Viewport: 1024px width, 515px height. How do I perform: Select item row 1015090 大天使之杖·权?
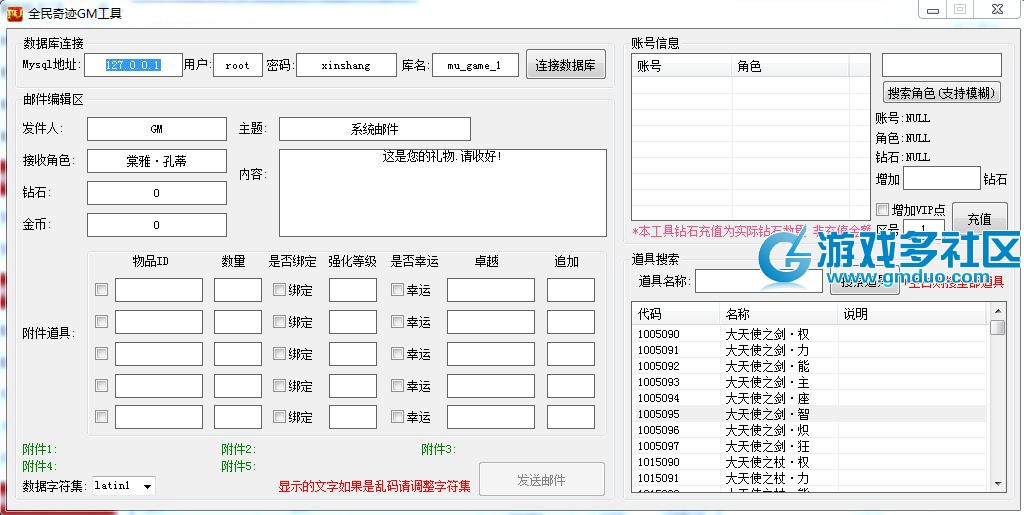click(810, 462)
